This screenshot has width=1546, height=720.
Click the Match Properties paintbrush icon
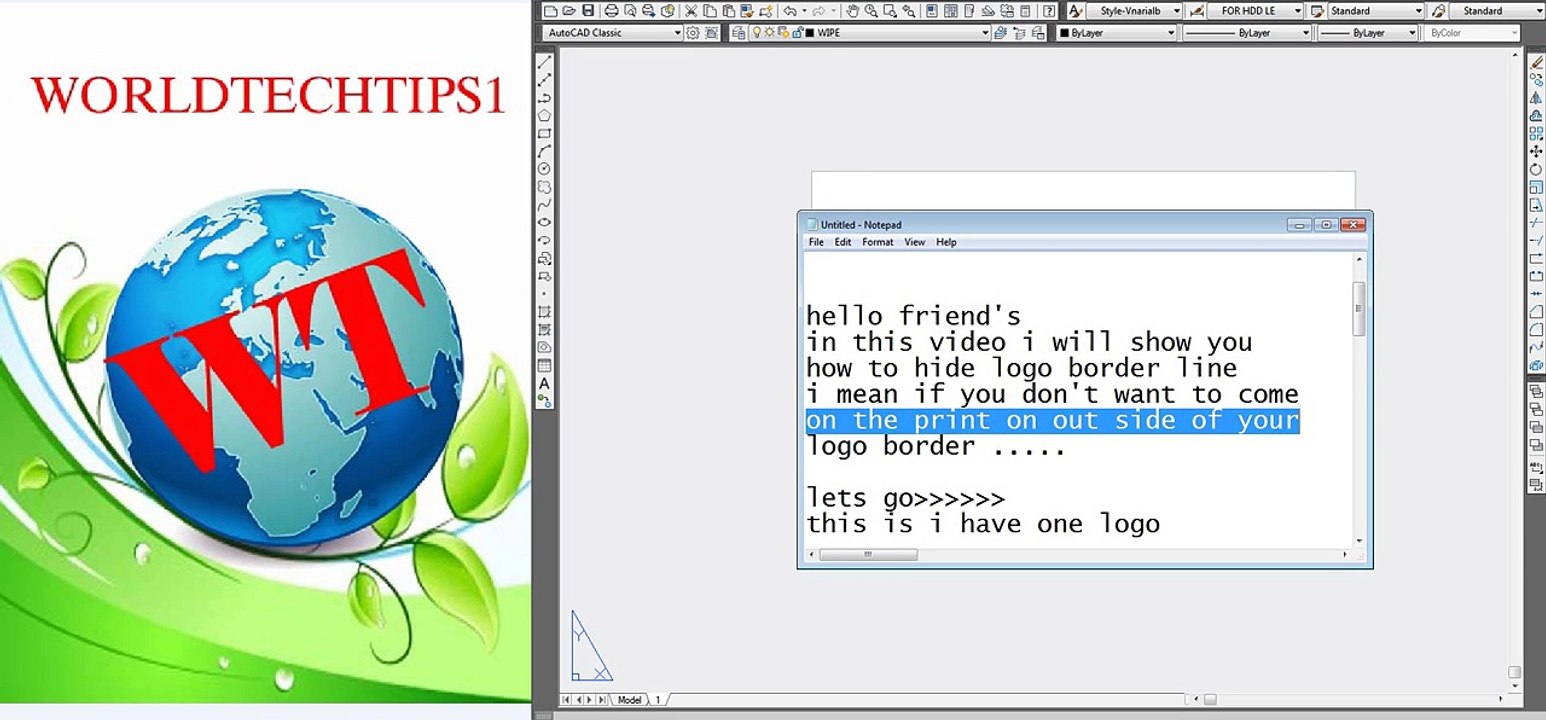pyautogui.click(x=747, y=11)
